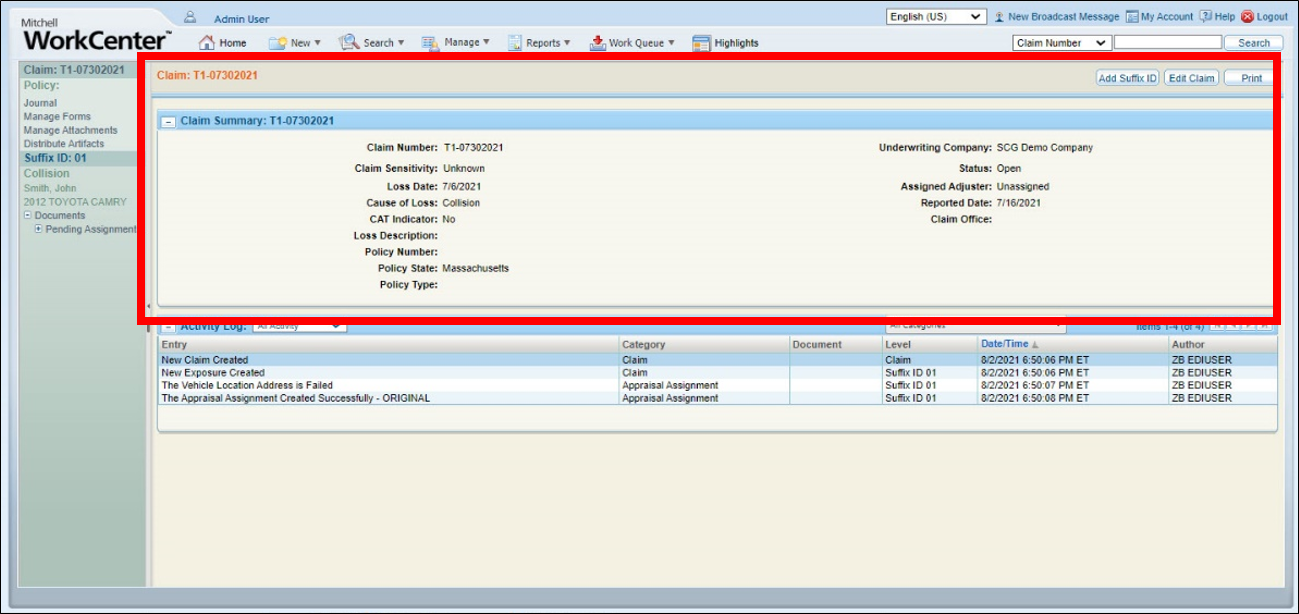
Task: Click the Home house icon
Action: [x=207, y=42]
